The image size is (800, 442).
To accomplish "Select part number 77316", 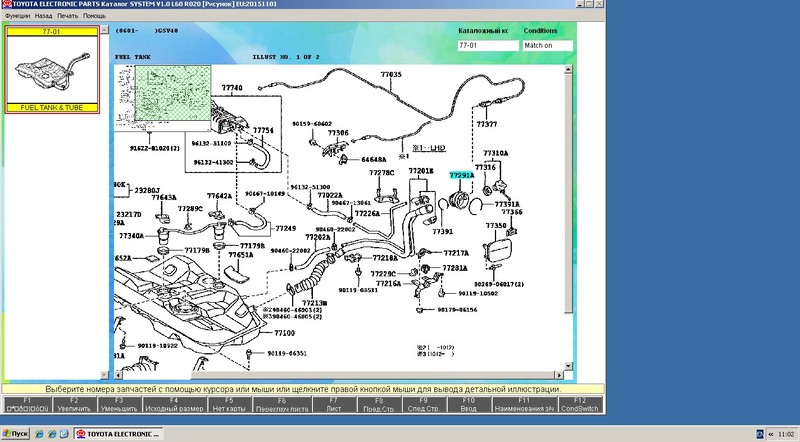I will coord(485,167).
